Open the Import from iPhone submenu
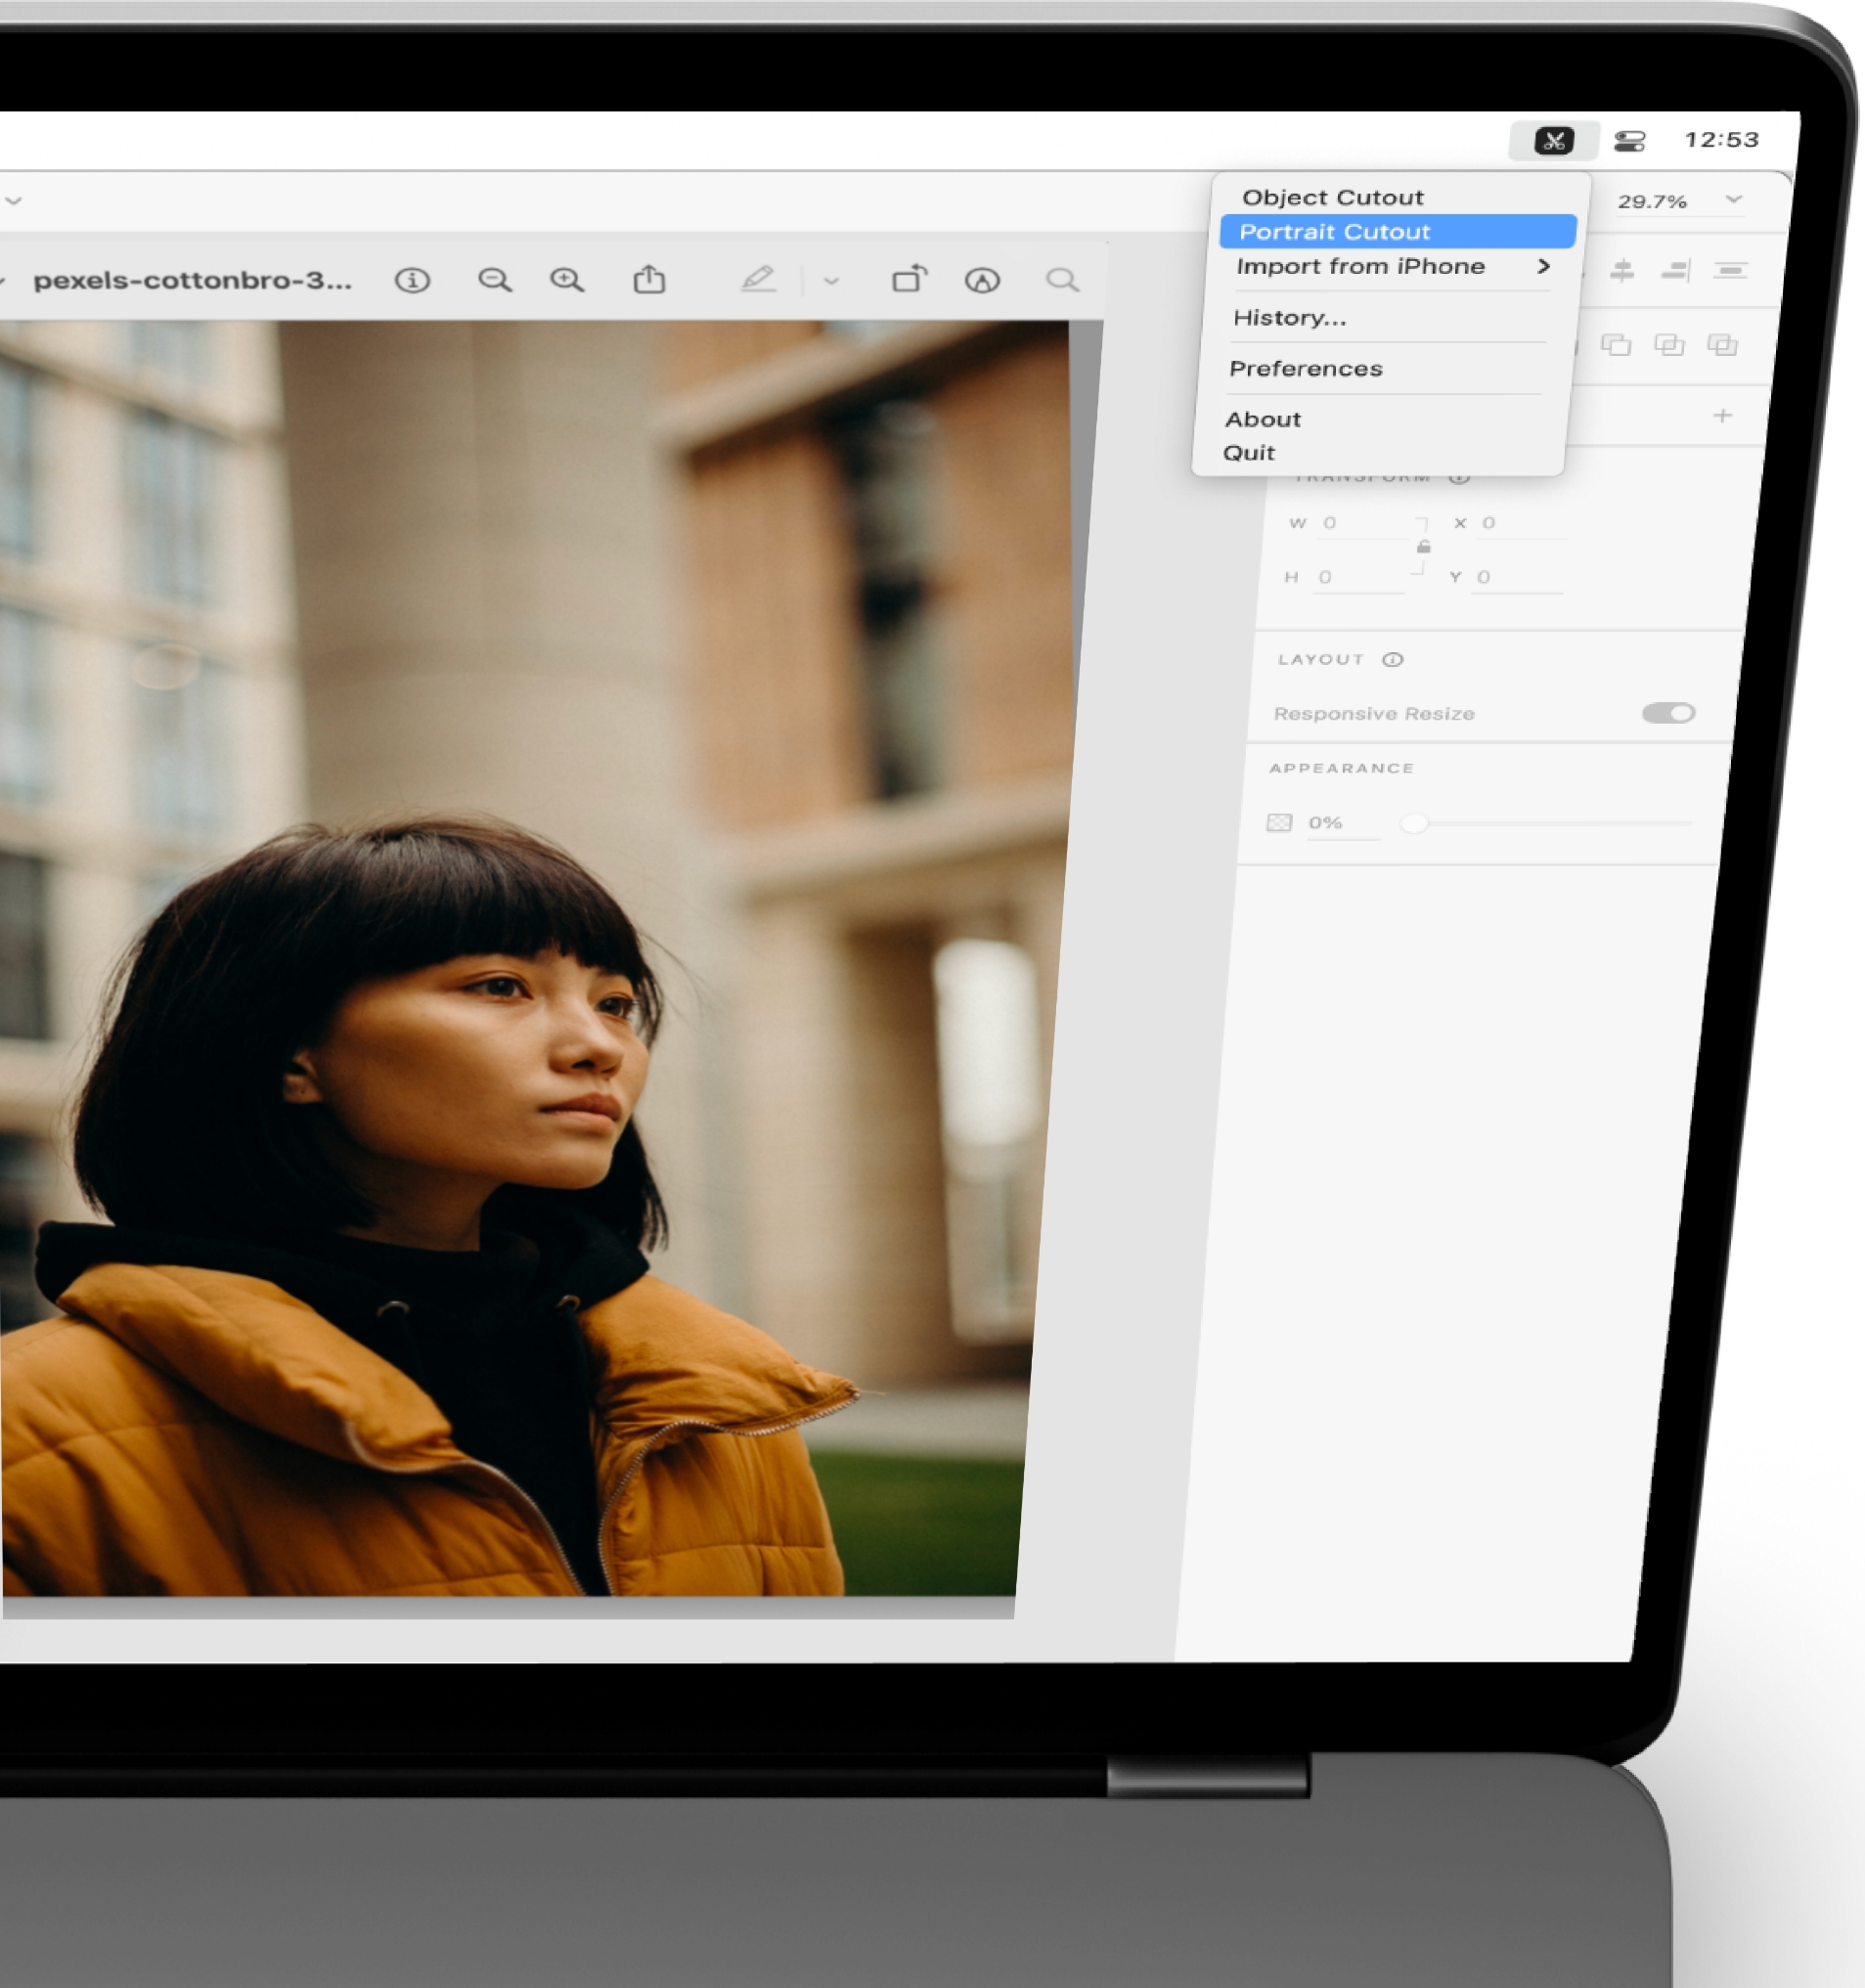 point(1392,266)
